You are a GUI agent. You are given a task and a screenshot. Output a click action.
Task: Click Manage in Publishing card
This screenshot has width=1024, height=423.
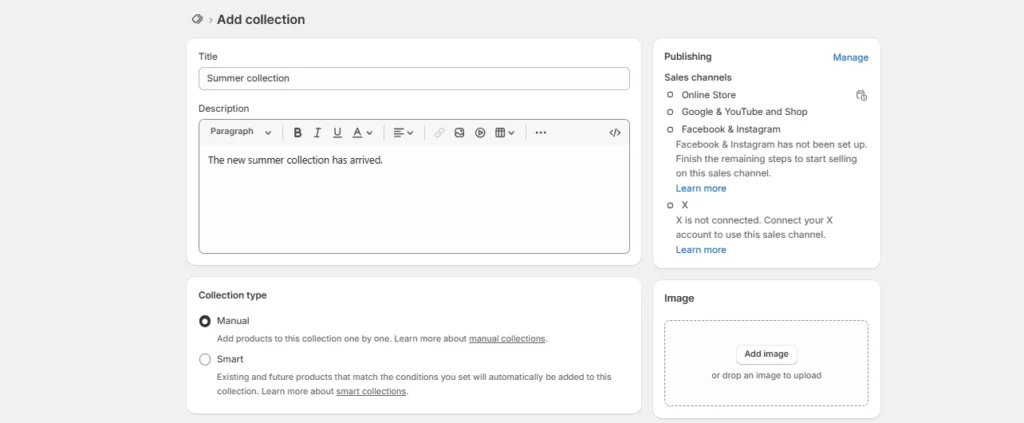pyautogui.click(x=850, y=57)
